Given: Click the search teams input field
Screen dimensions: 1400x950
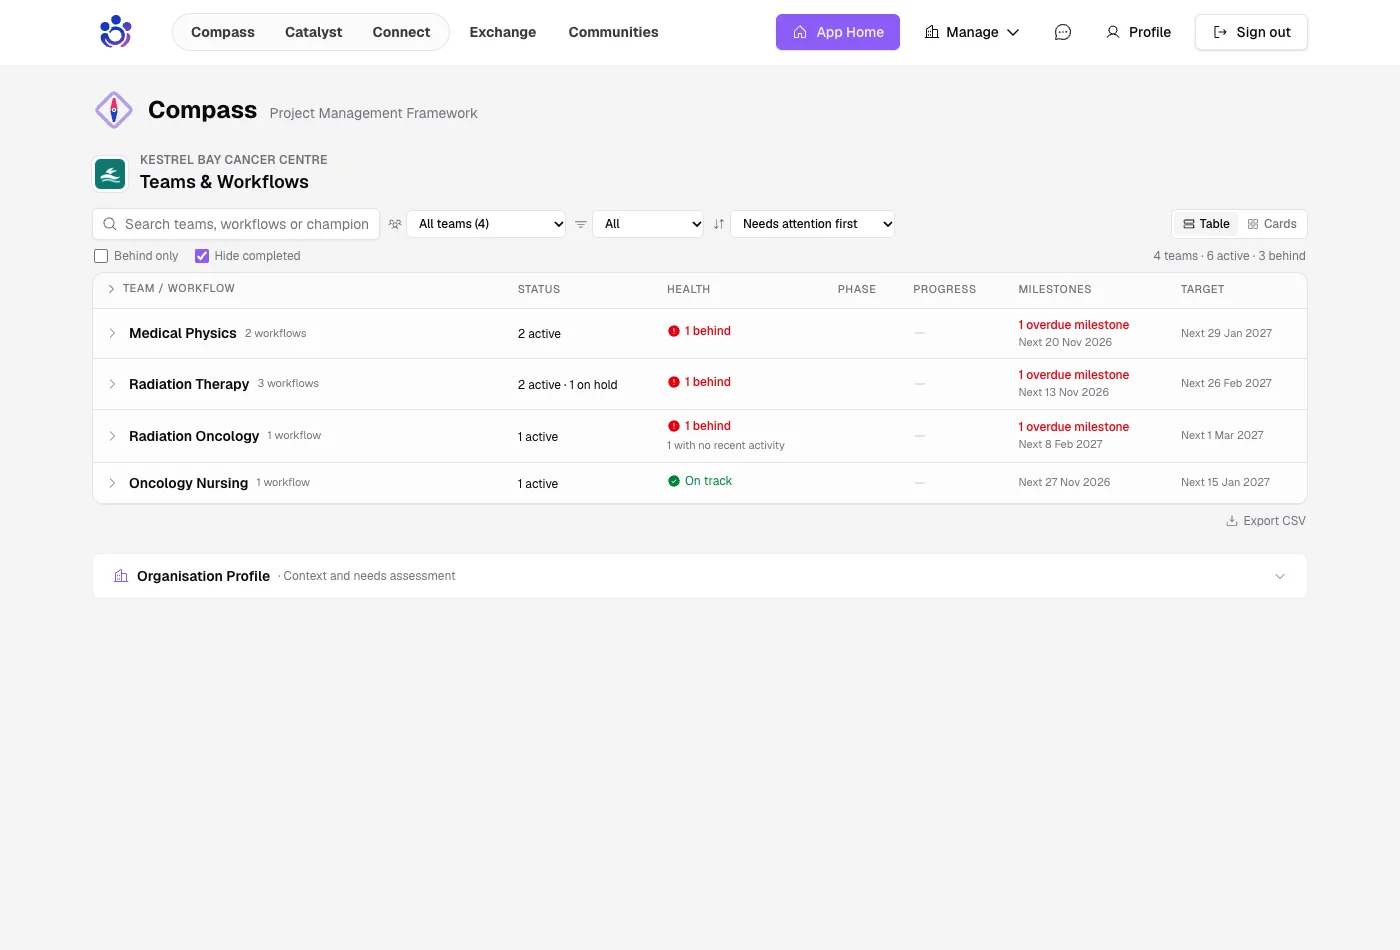Looking at the screenshot, I should (236, 224).
